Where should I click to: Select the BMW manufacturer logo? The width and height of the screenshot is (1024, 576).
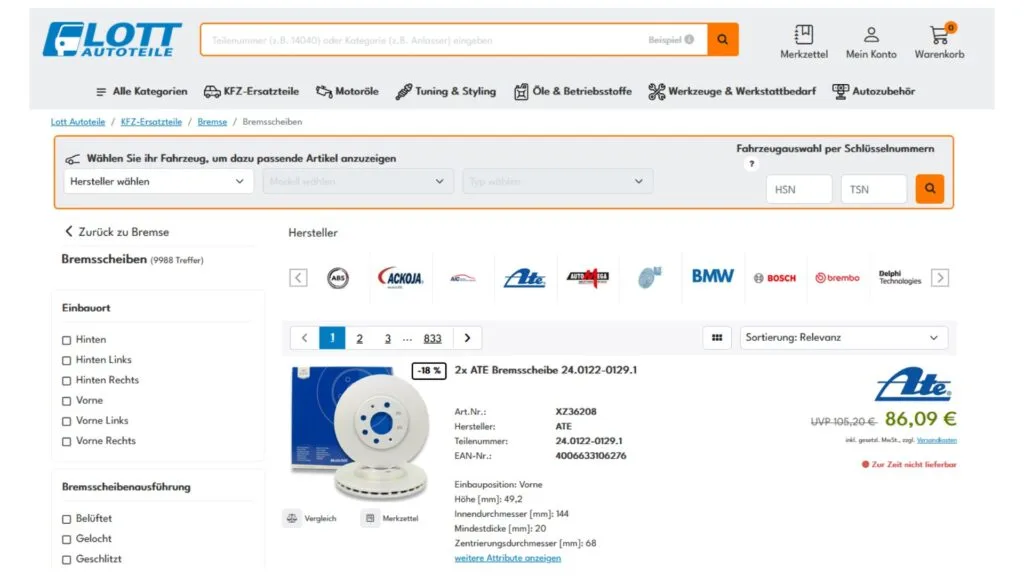coord(712,276)
